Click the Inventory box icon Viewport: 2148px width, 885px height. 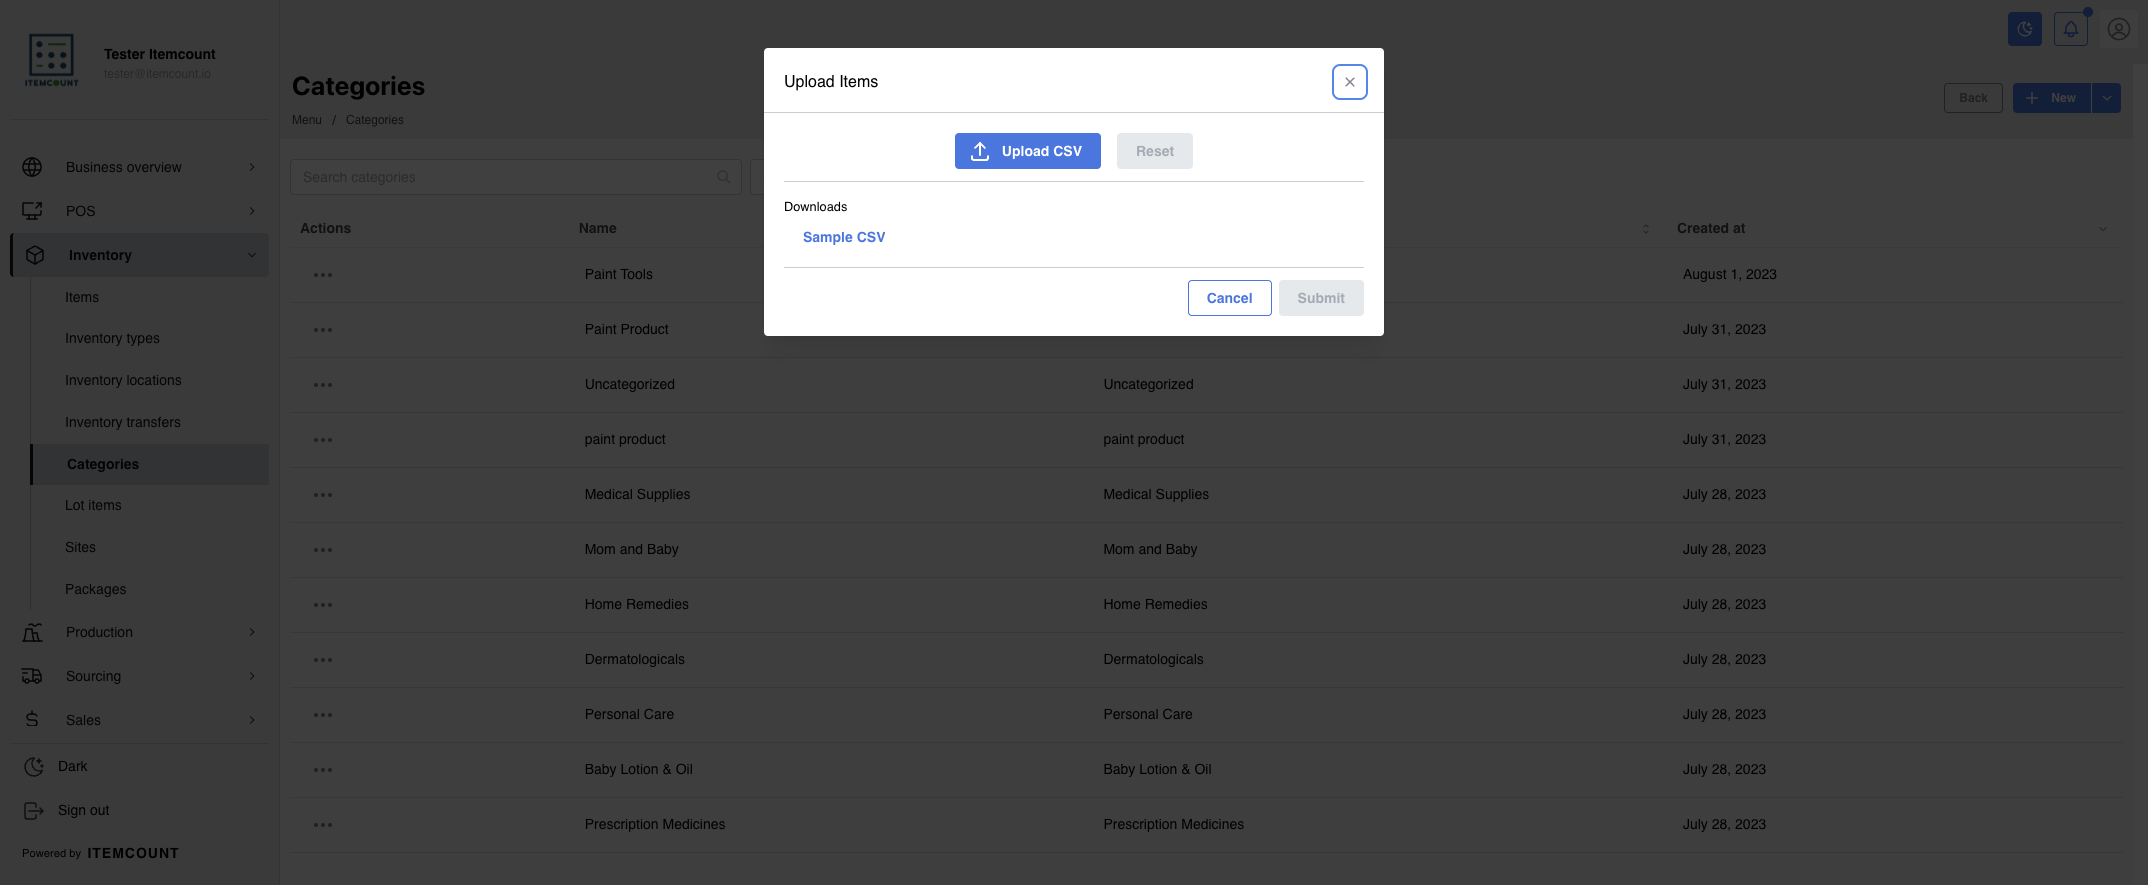click(x=35, y=255)
